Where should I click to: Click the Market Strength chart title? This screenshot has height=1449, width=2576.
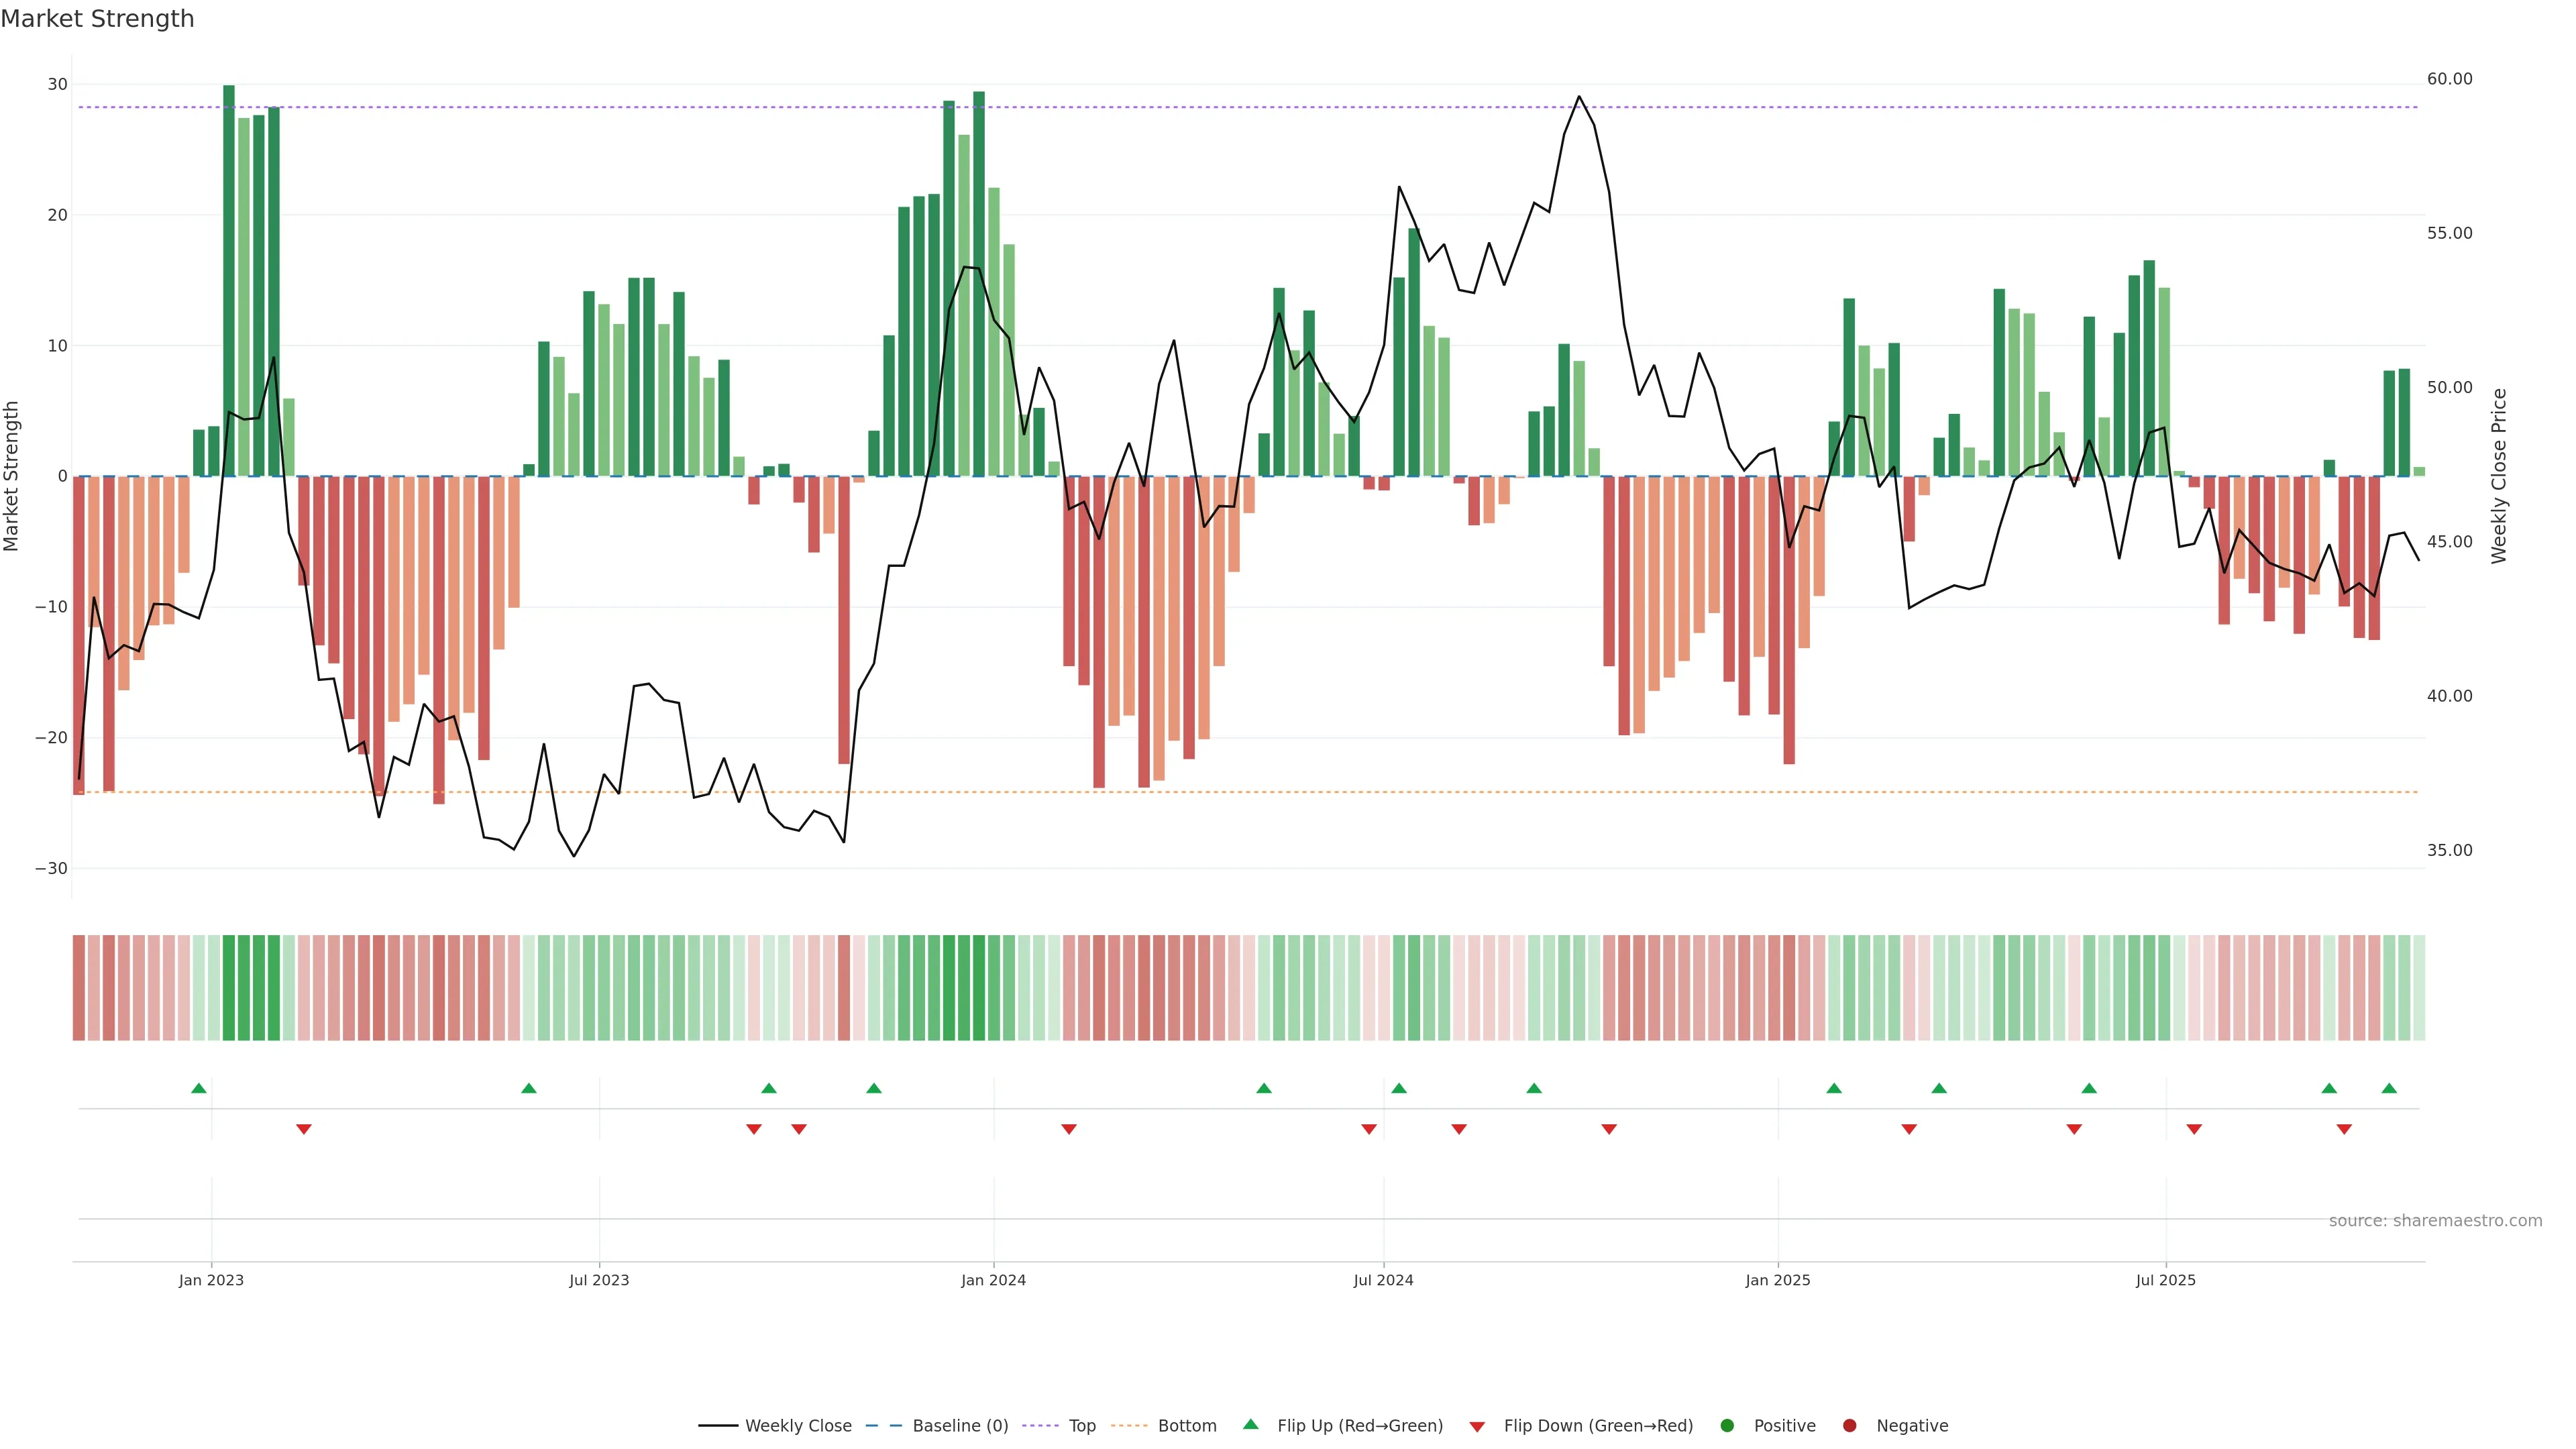point(97,19)
